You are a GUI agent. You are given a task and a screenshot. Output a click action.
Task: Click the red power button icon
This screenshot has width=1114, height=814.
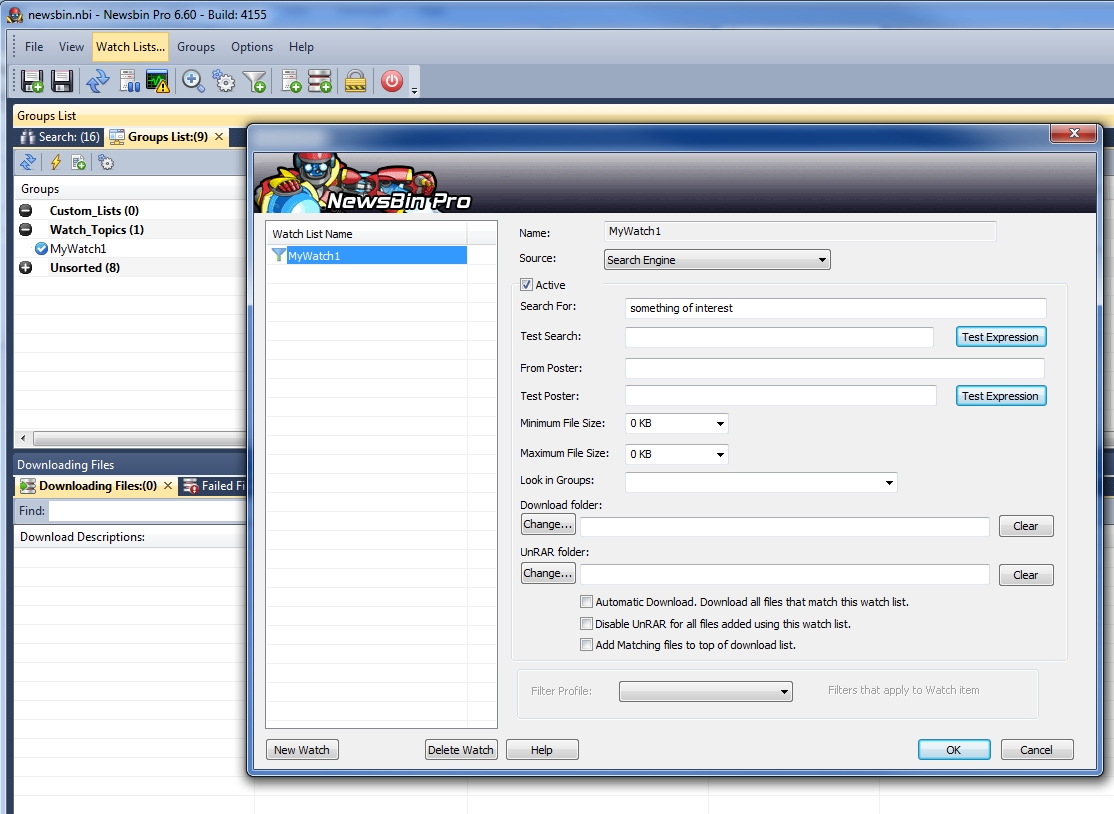391,82
